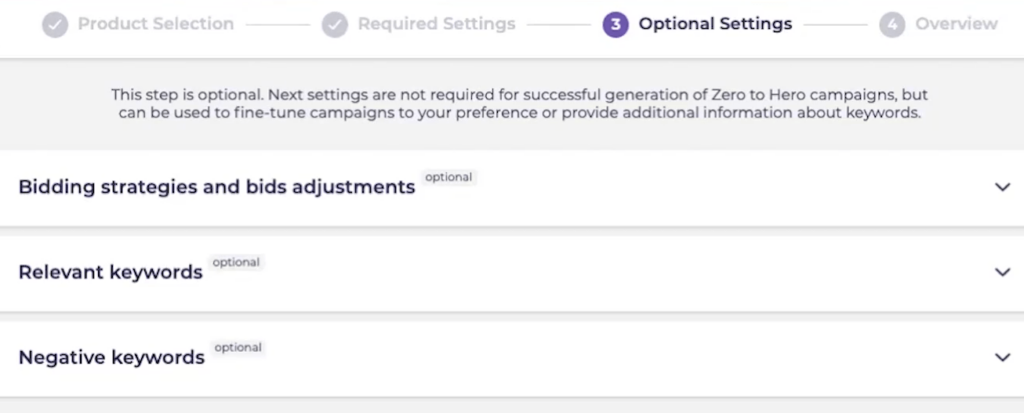Image resolution: width=1024 pixels, height=413 pixels.
Task: Click the Required Settings checkmark icon
Action: click(334, 25)
